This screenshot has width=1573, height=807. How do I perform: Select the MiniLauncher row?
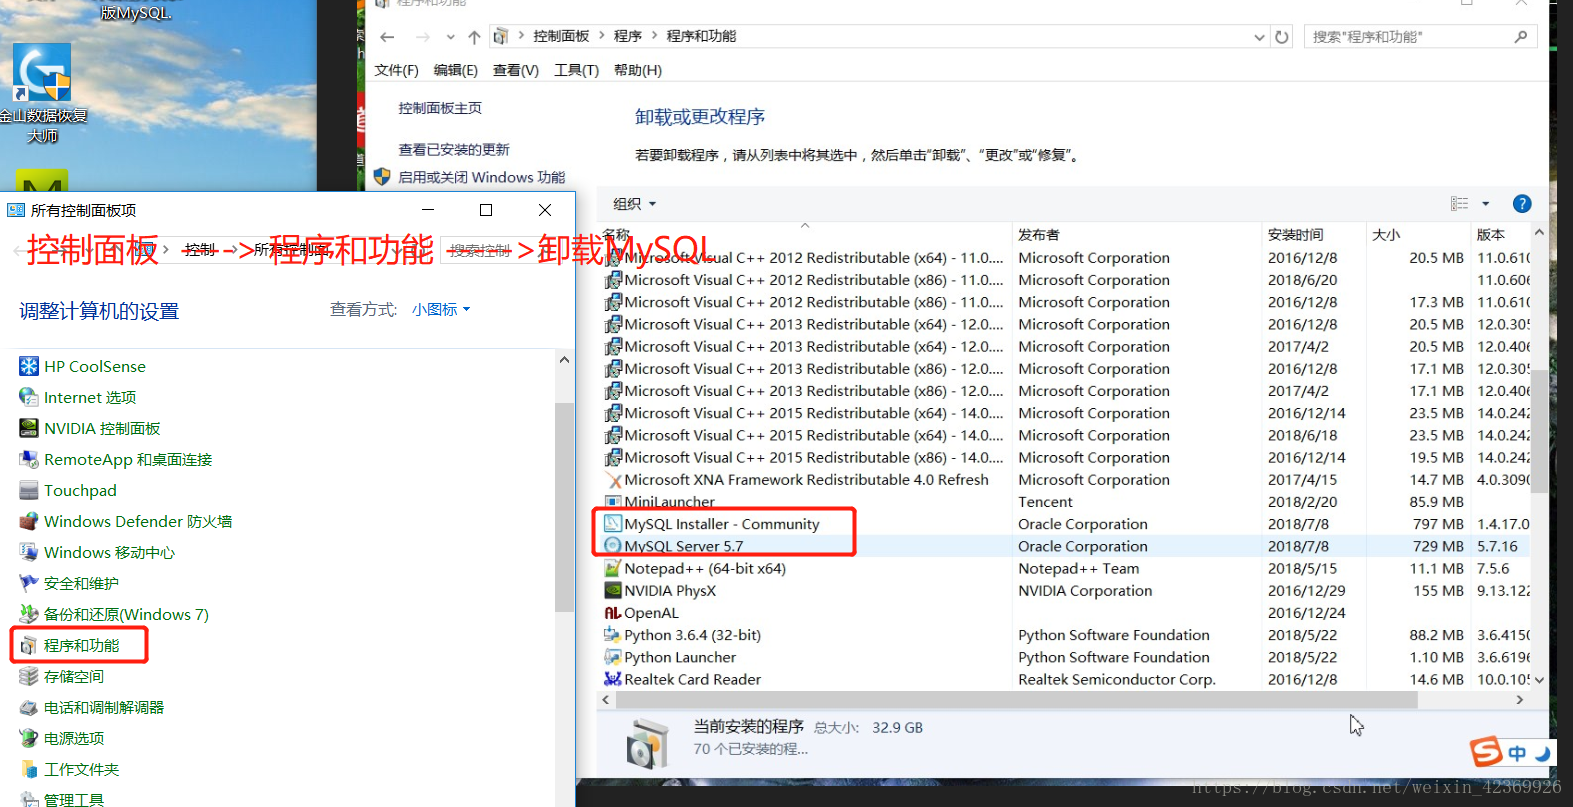(x=1063, y=502)
